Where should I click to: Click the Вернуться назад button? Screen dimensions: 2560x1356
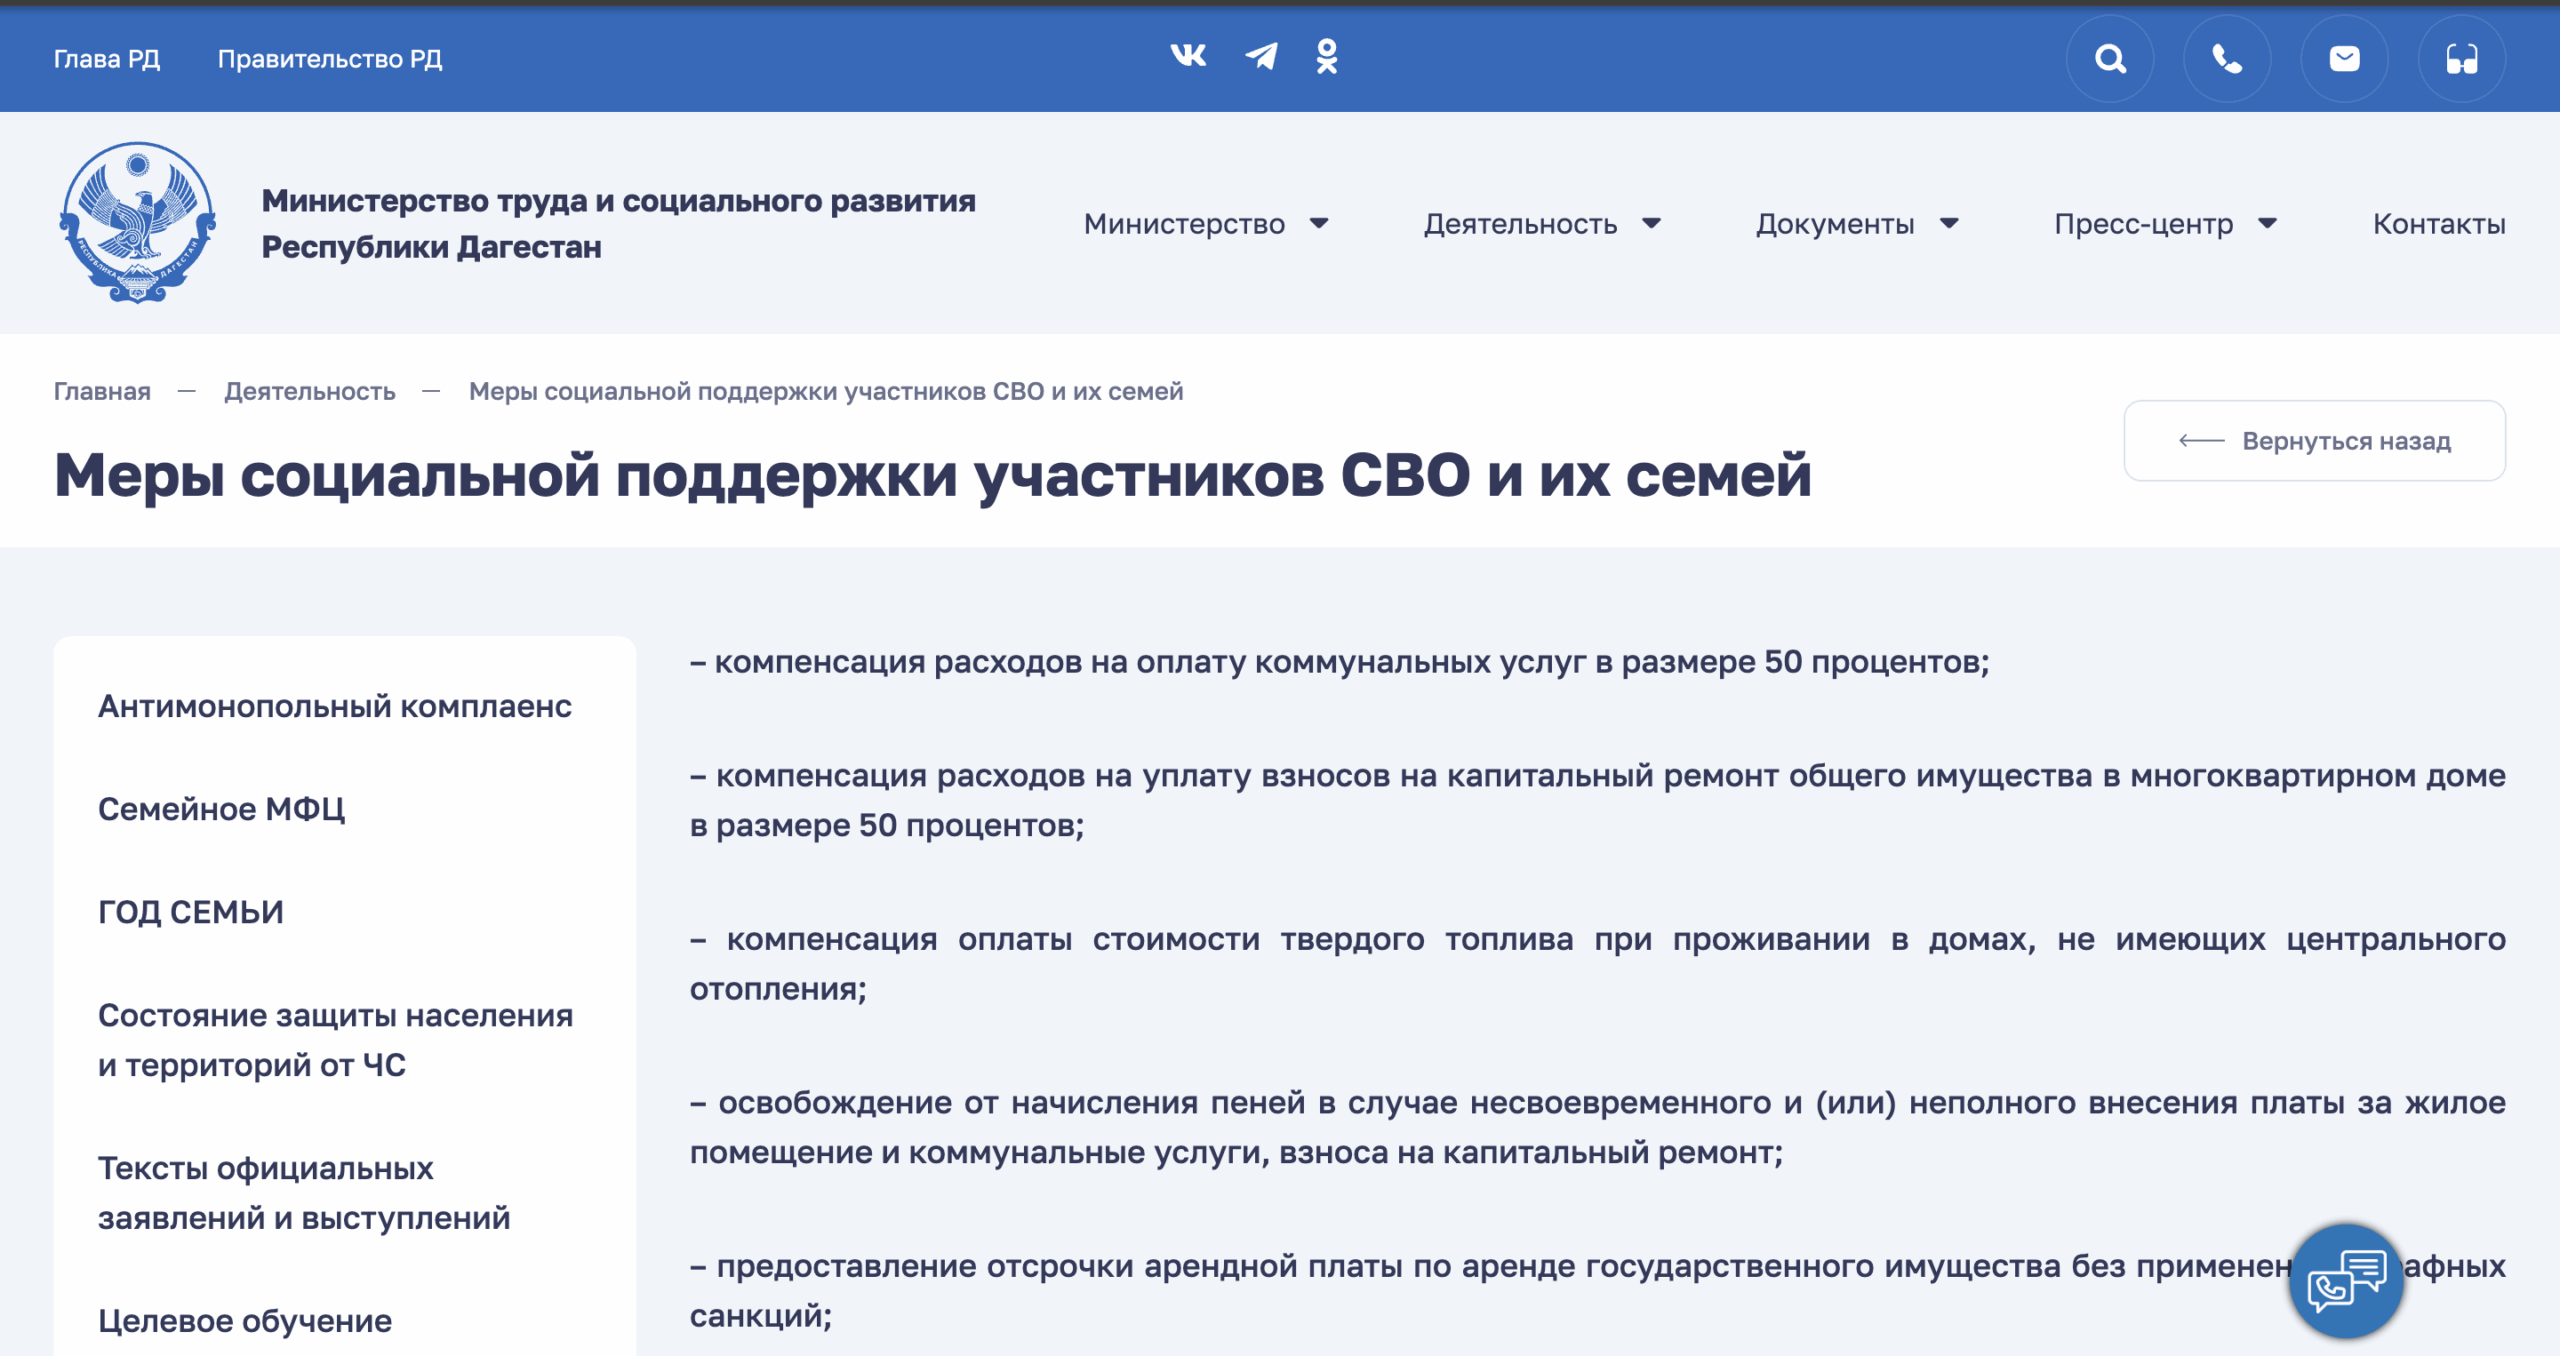click(2314, 441)
